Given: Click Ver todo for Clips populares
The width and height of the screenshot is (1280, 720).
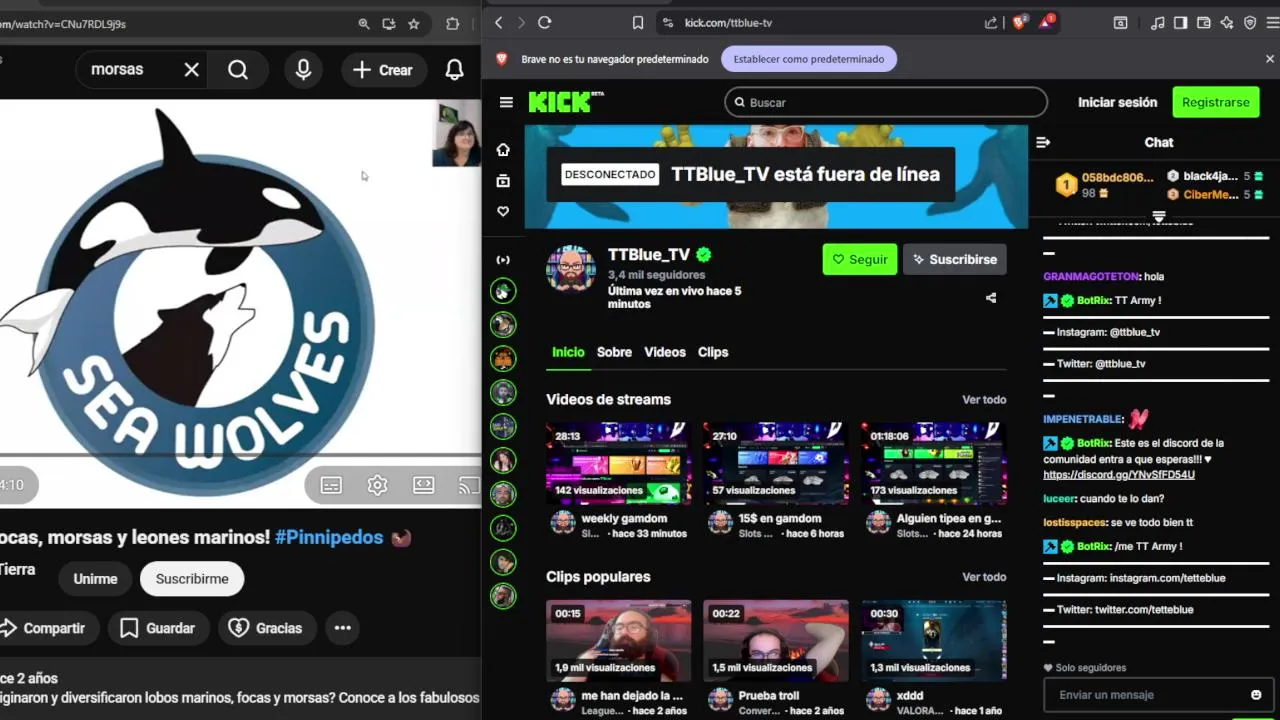Looking at the screenshot, I should click(984, 577).
